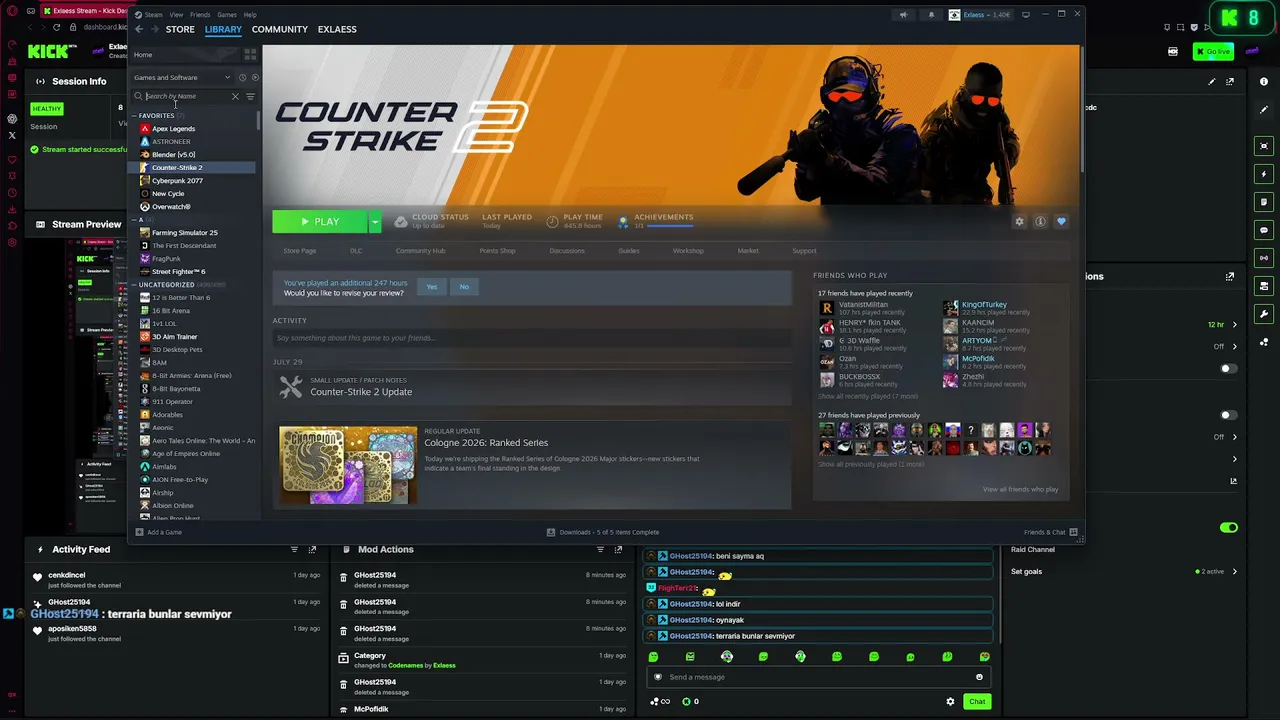Switch to the Store tab
Viewport: 1280px width, 720px height.
[180, 29]
